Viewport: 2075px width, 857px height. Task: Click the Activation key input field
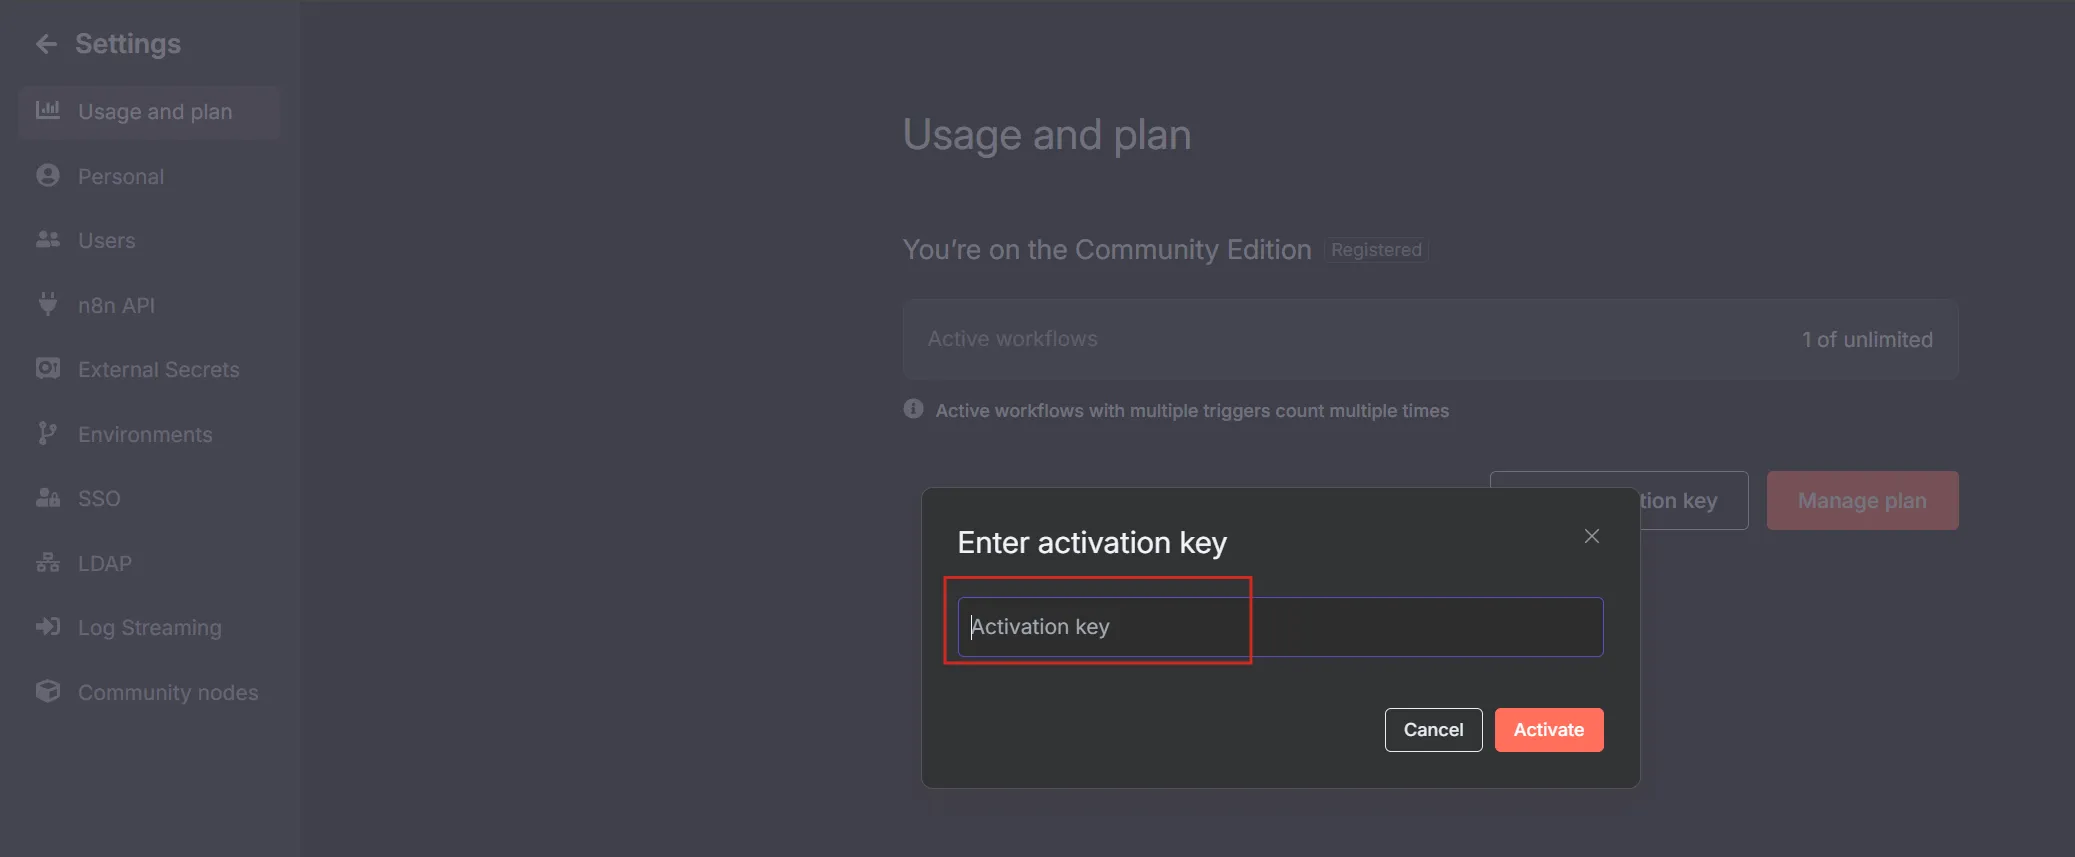tap(1278, 626)
